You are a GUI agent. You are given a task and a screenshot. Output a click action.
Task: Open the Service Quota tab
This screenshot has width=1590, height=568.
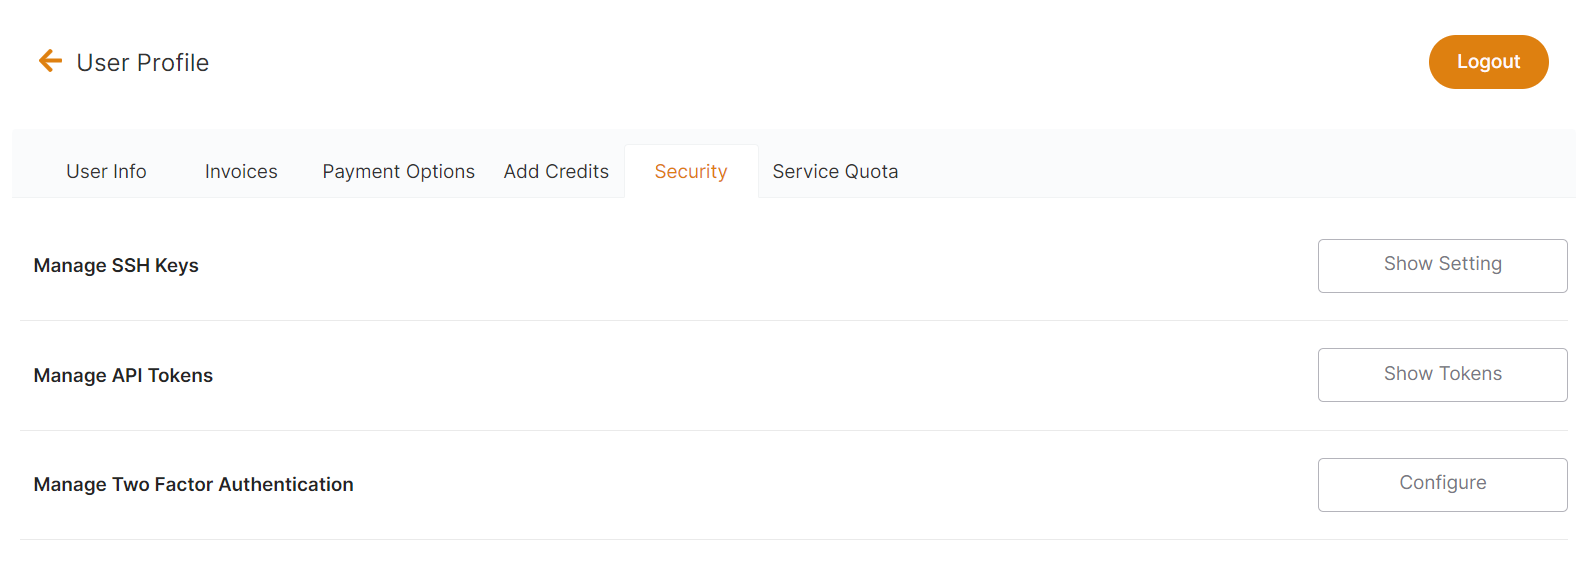[x=835, y=172]
